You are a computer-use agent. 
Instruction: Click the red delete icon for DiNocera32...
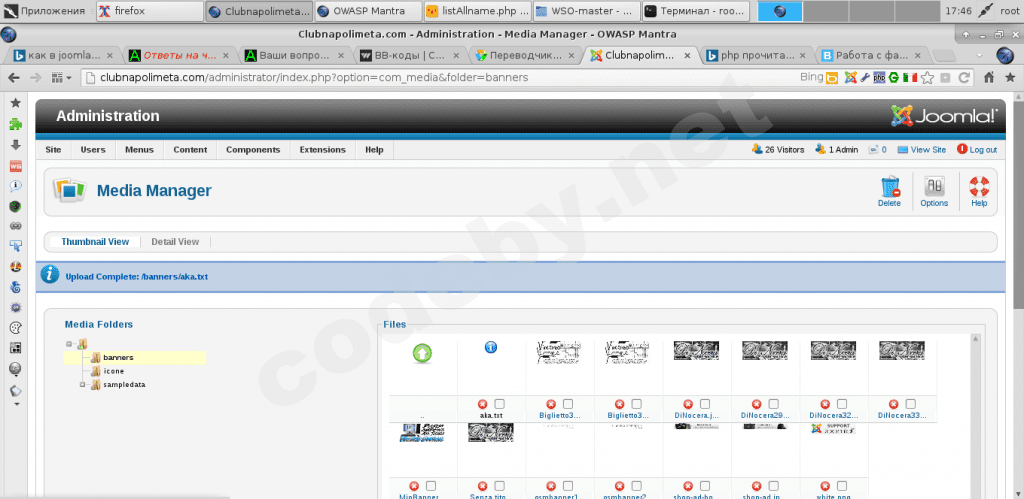point(825,404)
